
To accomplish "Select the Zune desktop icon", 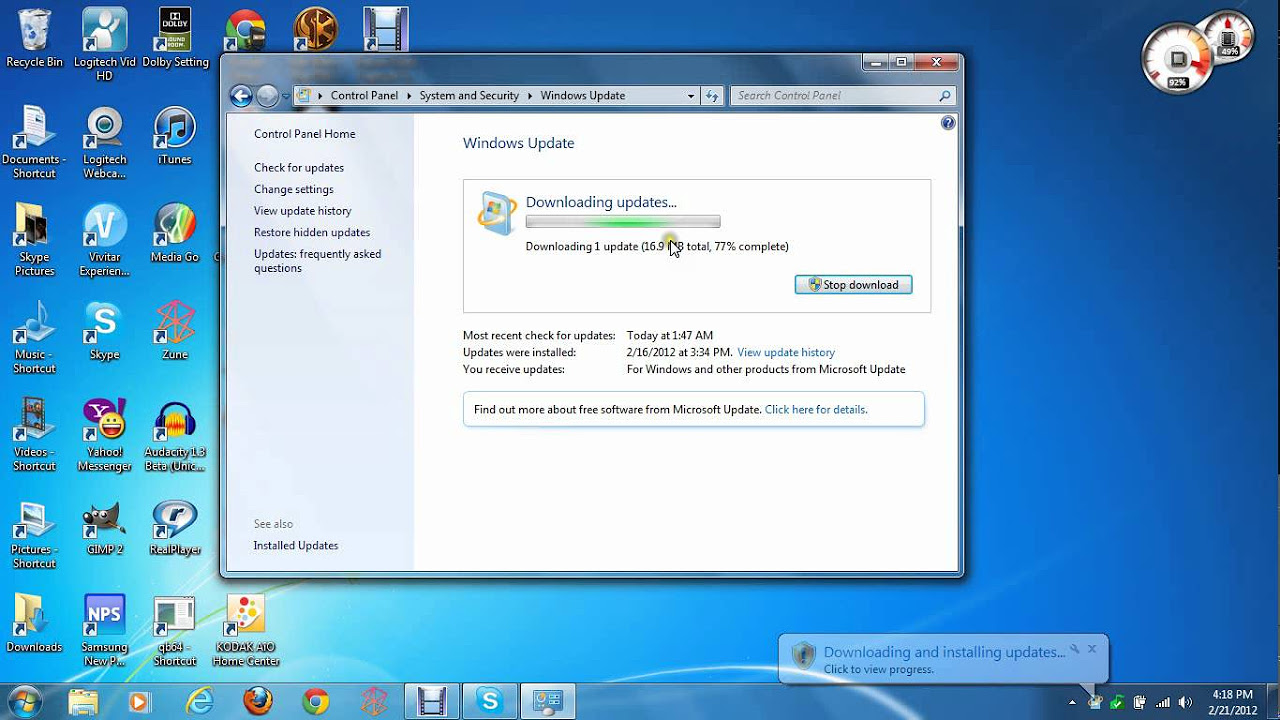I will [x=175, y=331].
